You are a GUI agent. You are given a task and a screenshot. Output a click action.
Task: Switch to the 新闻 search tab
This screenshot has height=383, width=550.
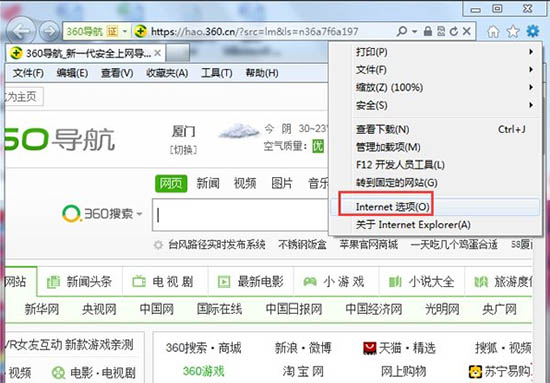coord(208,183)
